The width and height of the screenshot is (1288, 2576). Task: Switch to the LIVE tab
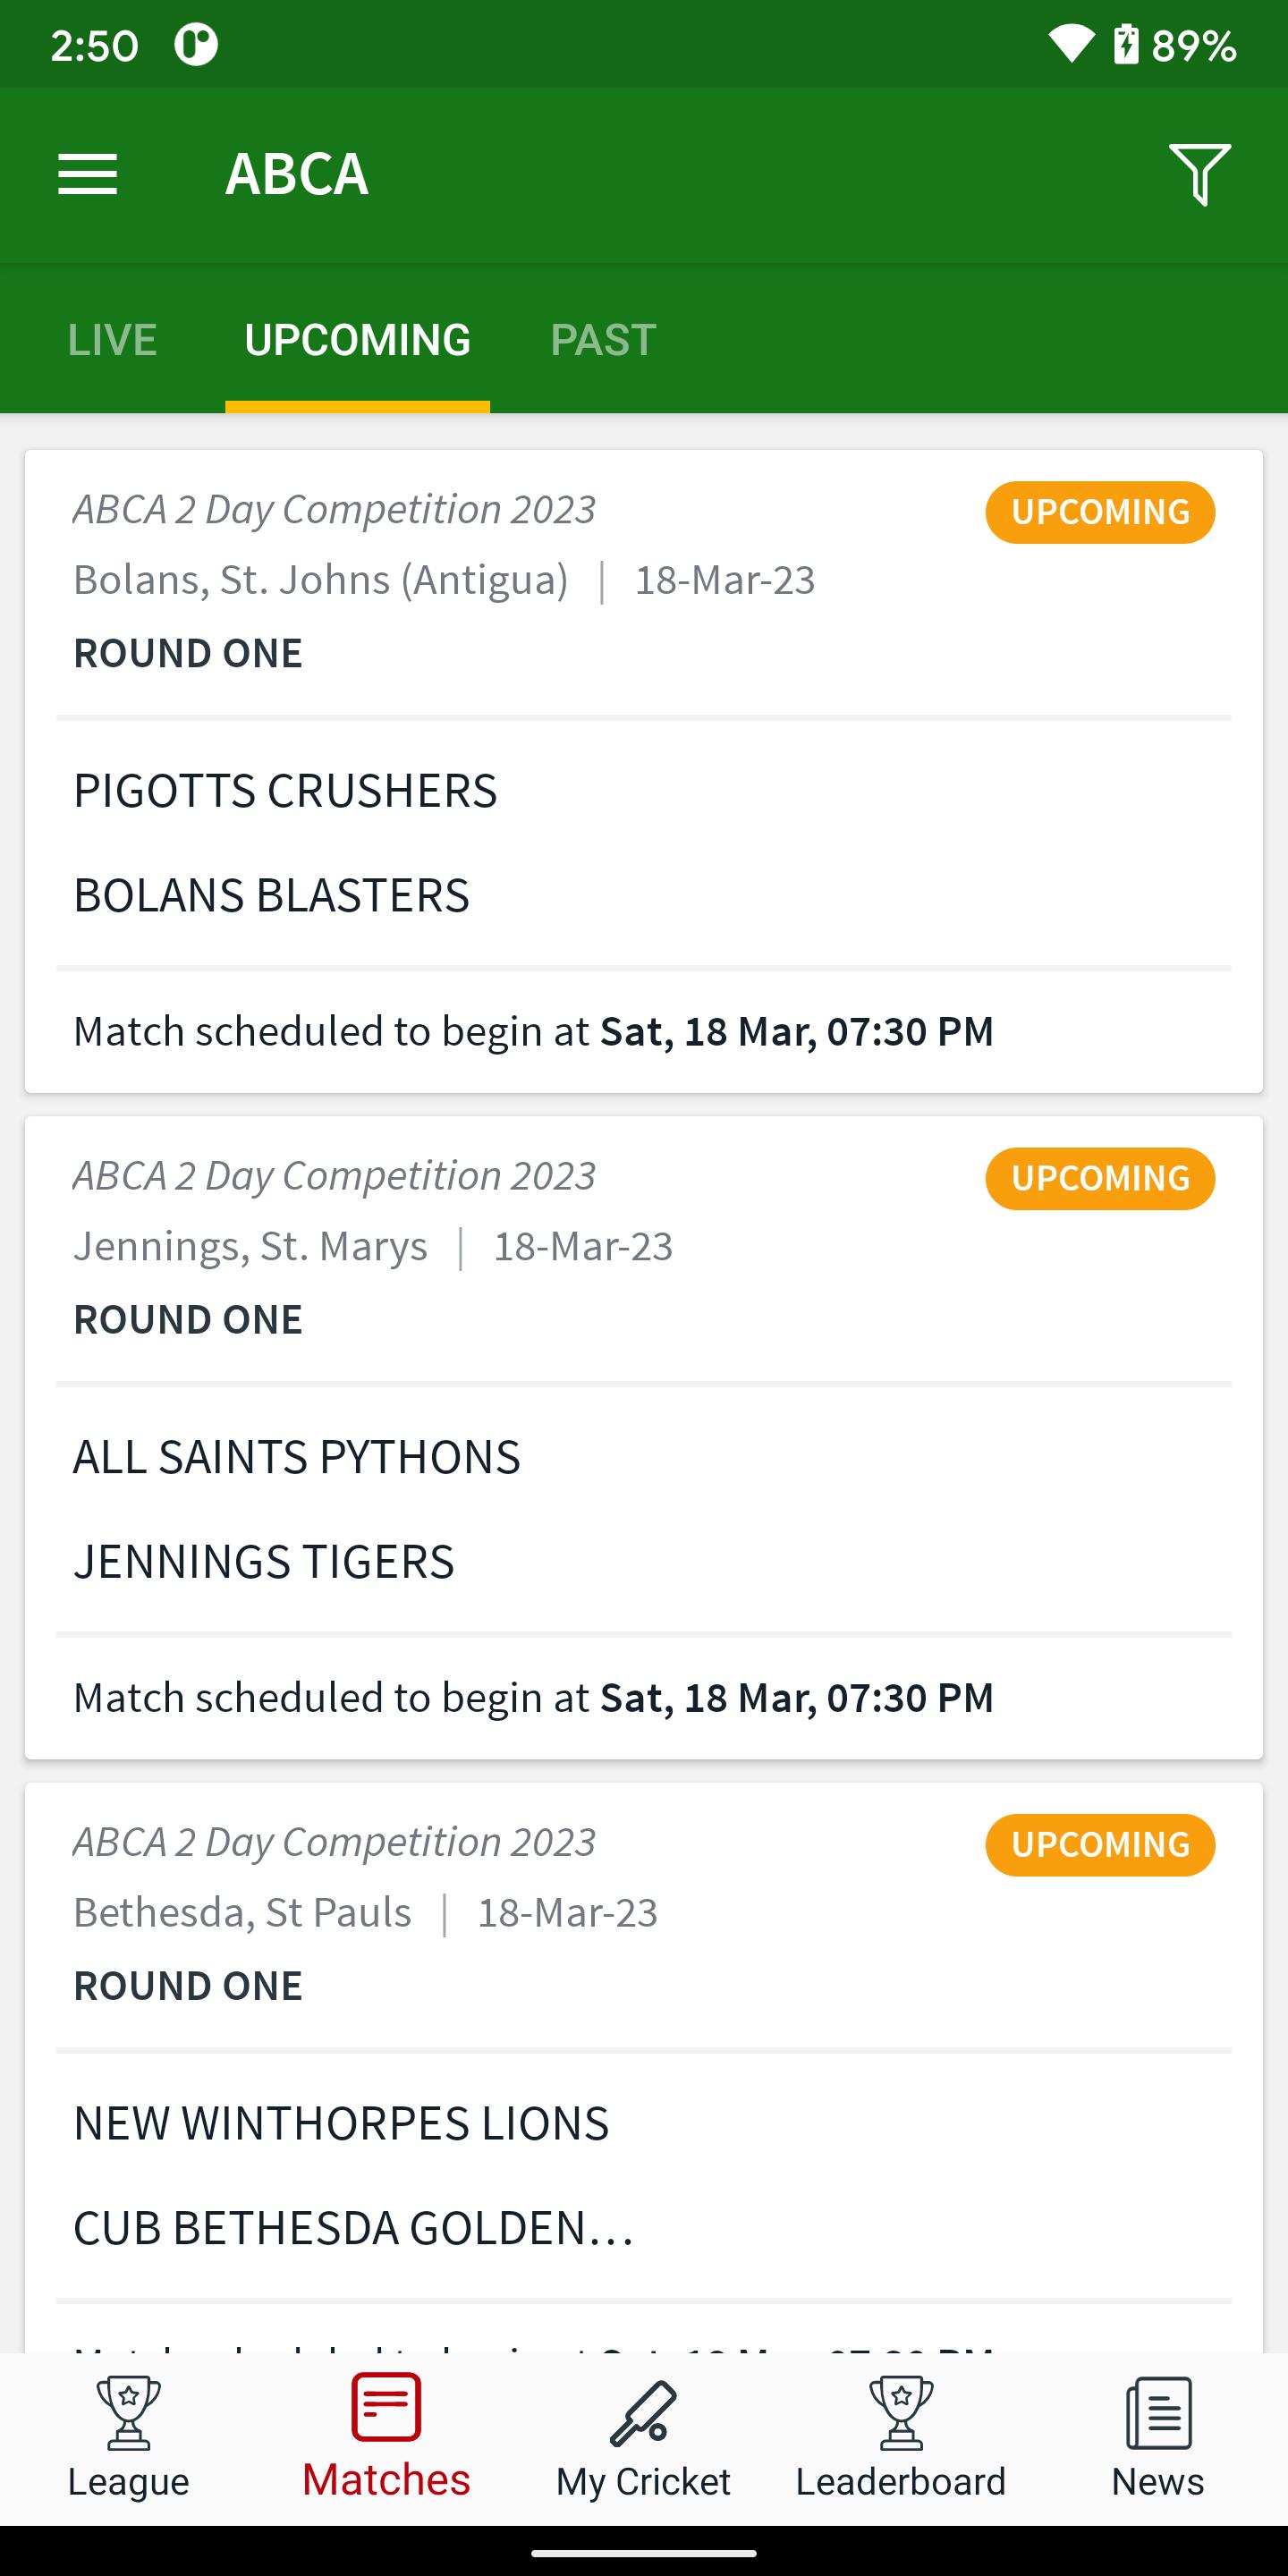pyautogui.click(x=112, y=340)
